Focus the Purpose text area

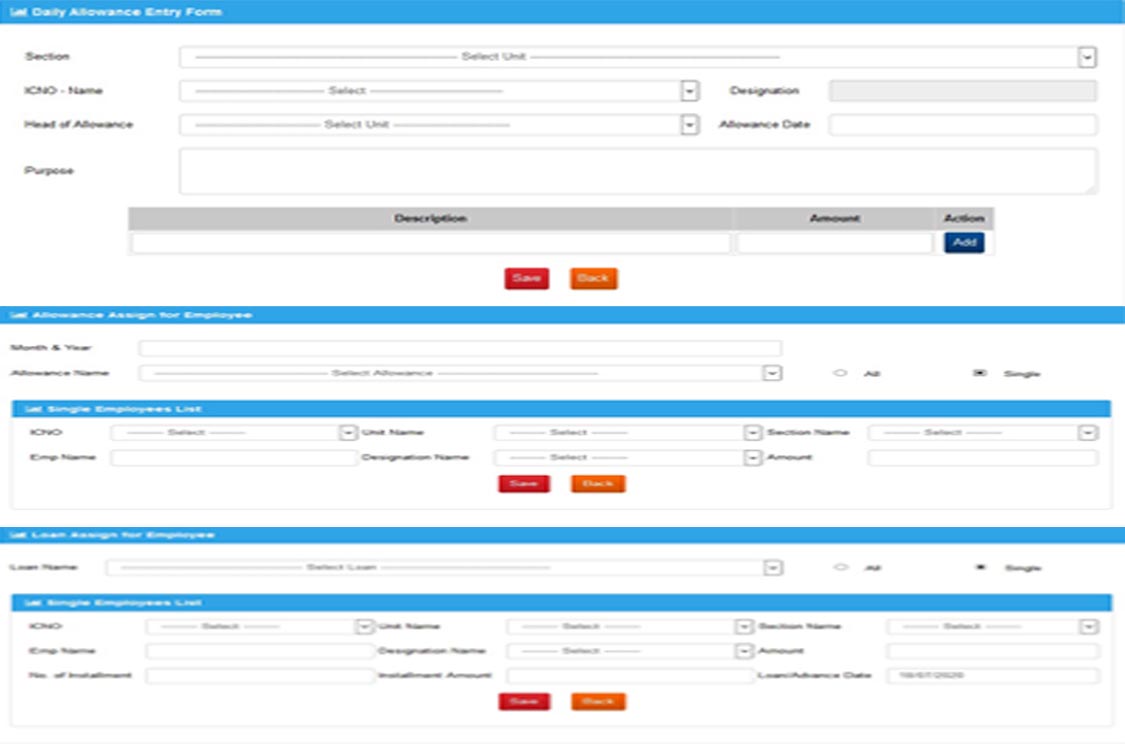coord(638,171)
